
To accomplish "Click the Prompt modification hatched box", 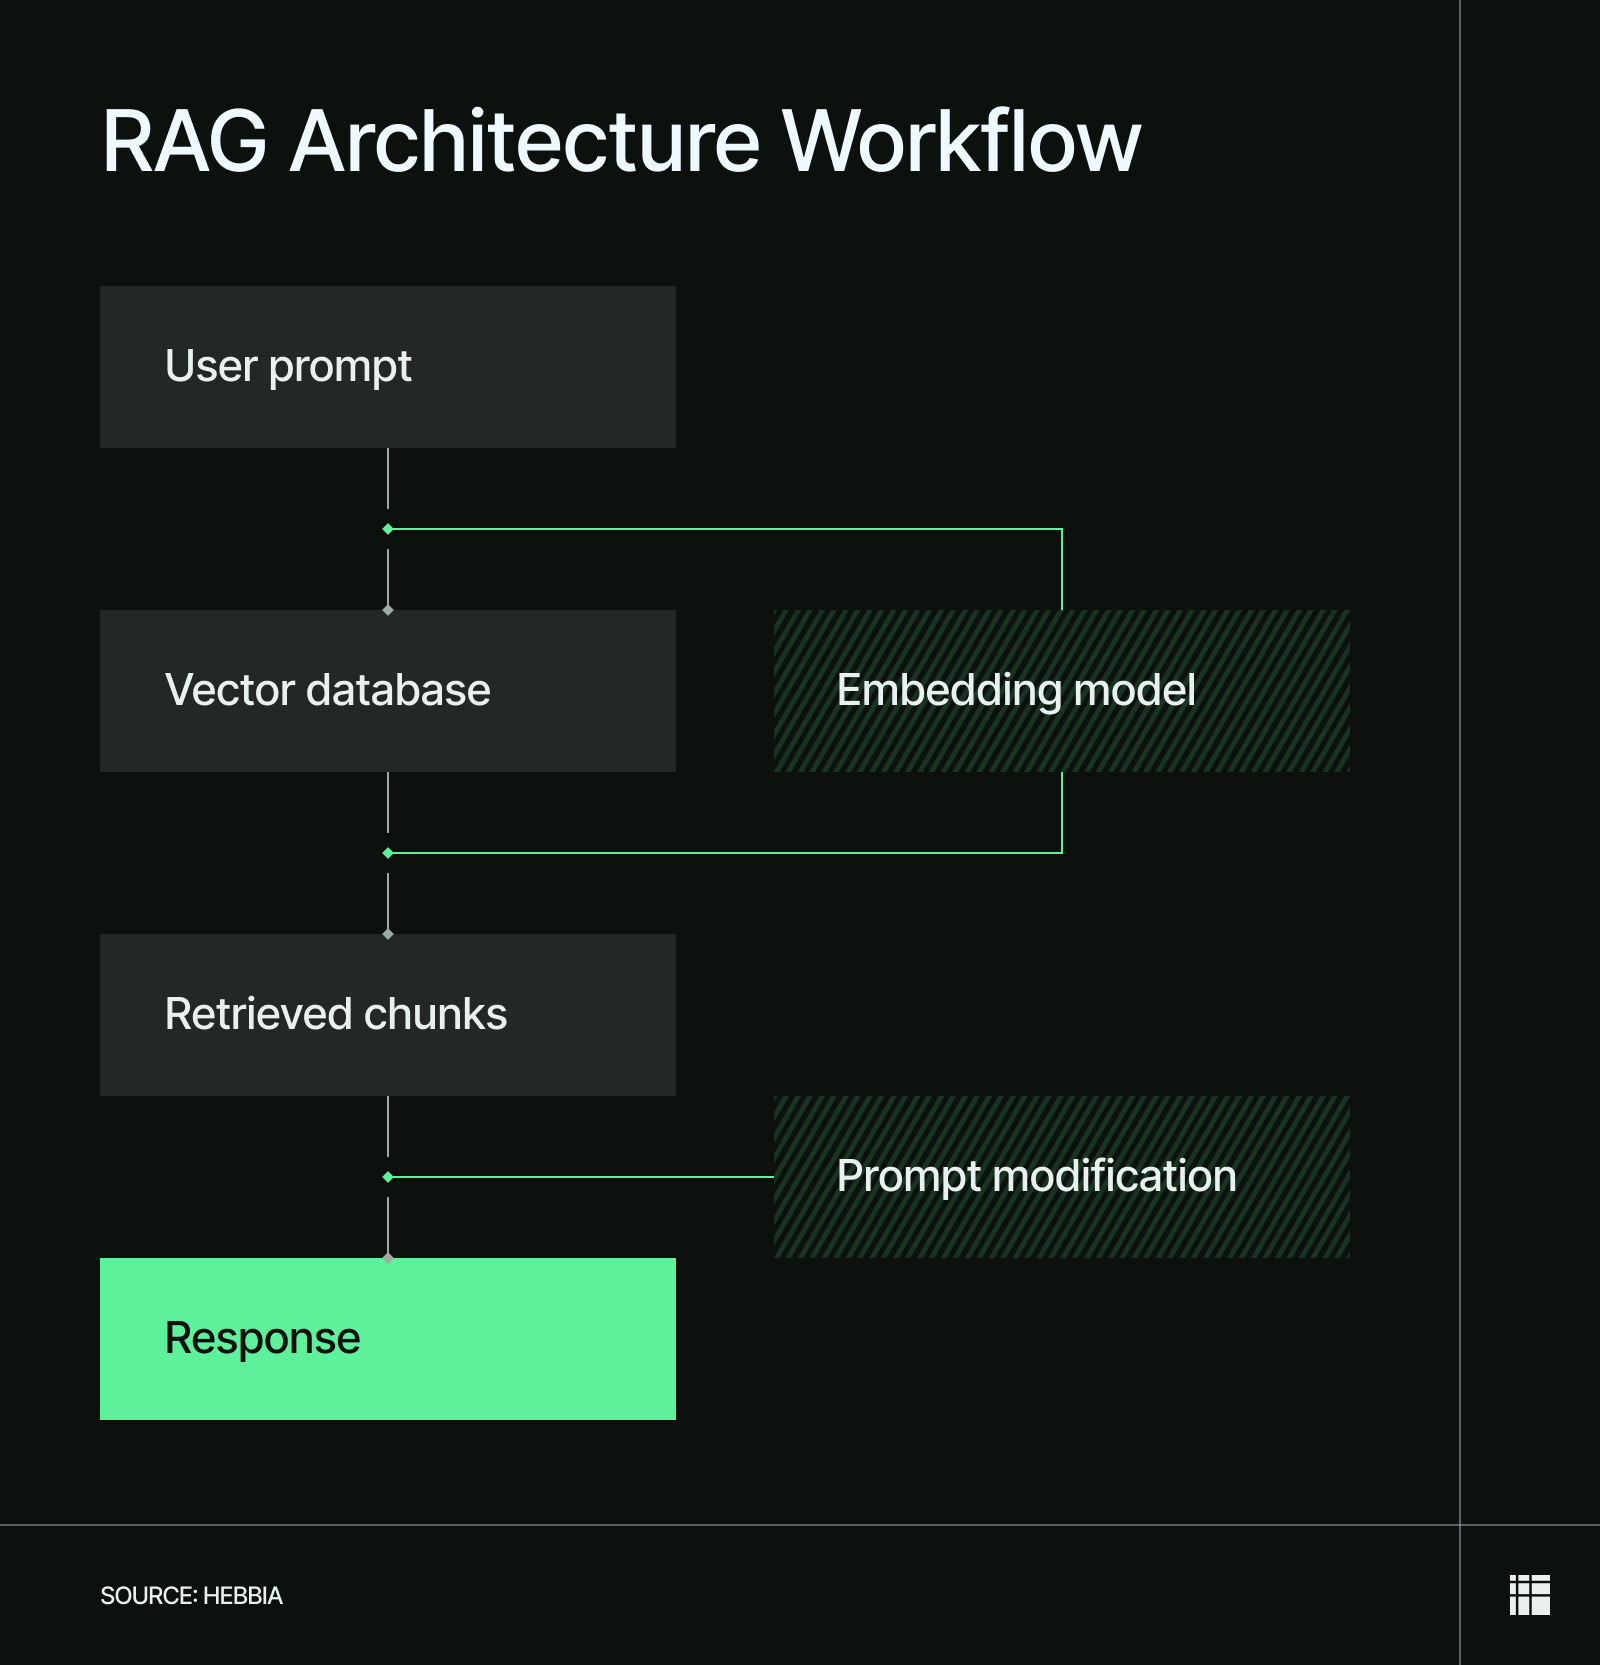I will tap(1062, 1177).
